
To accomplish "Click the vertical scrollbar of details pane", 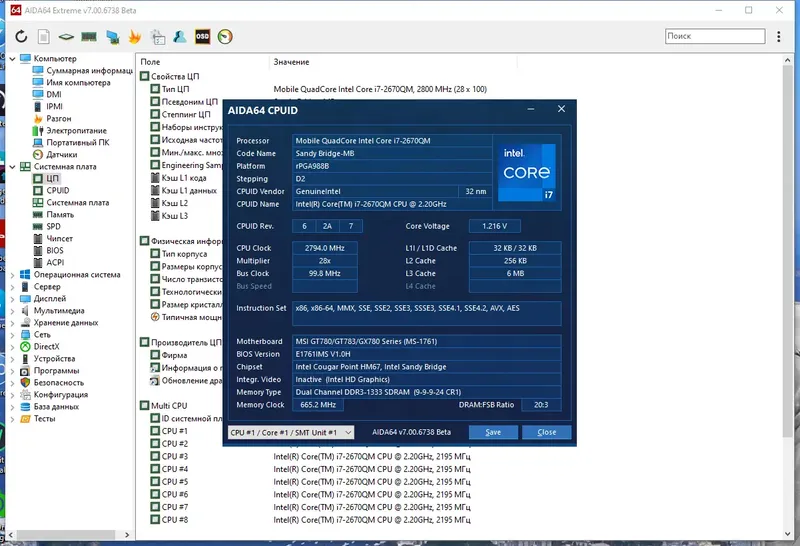I will tap(787, 250).
